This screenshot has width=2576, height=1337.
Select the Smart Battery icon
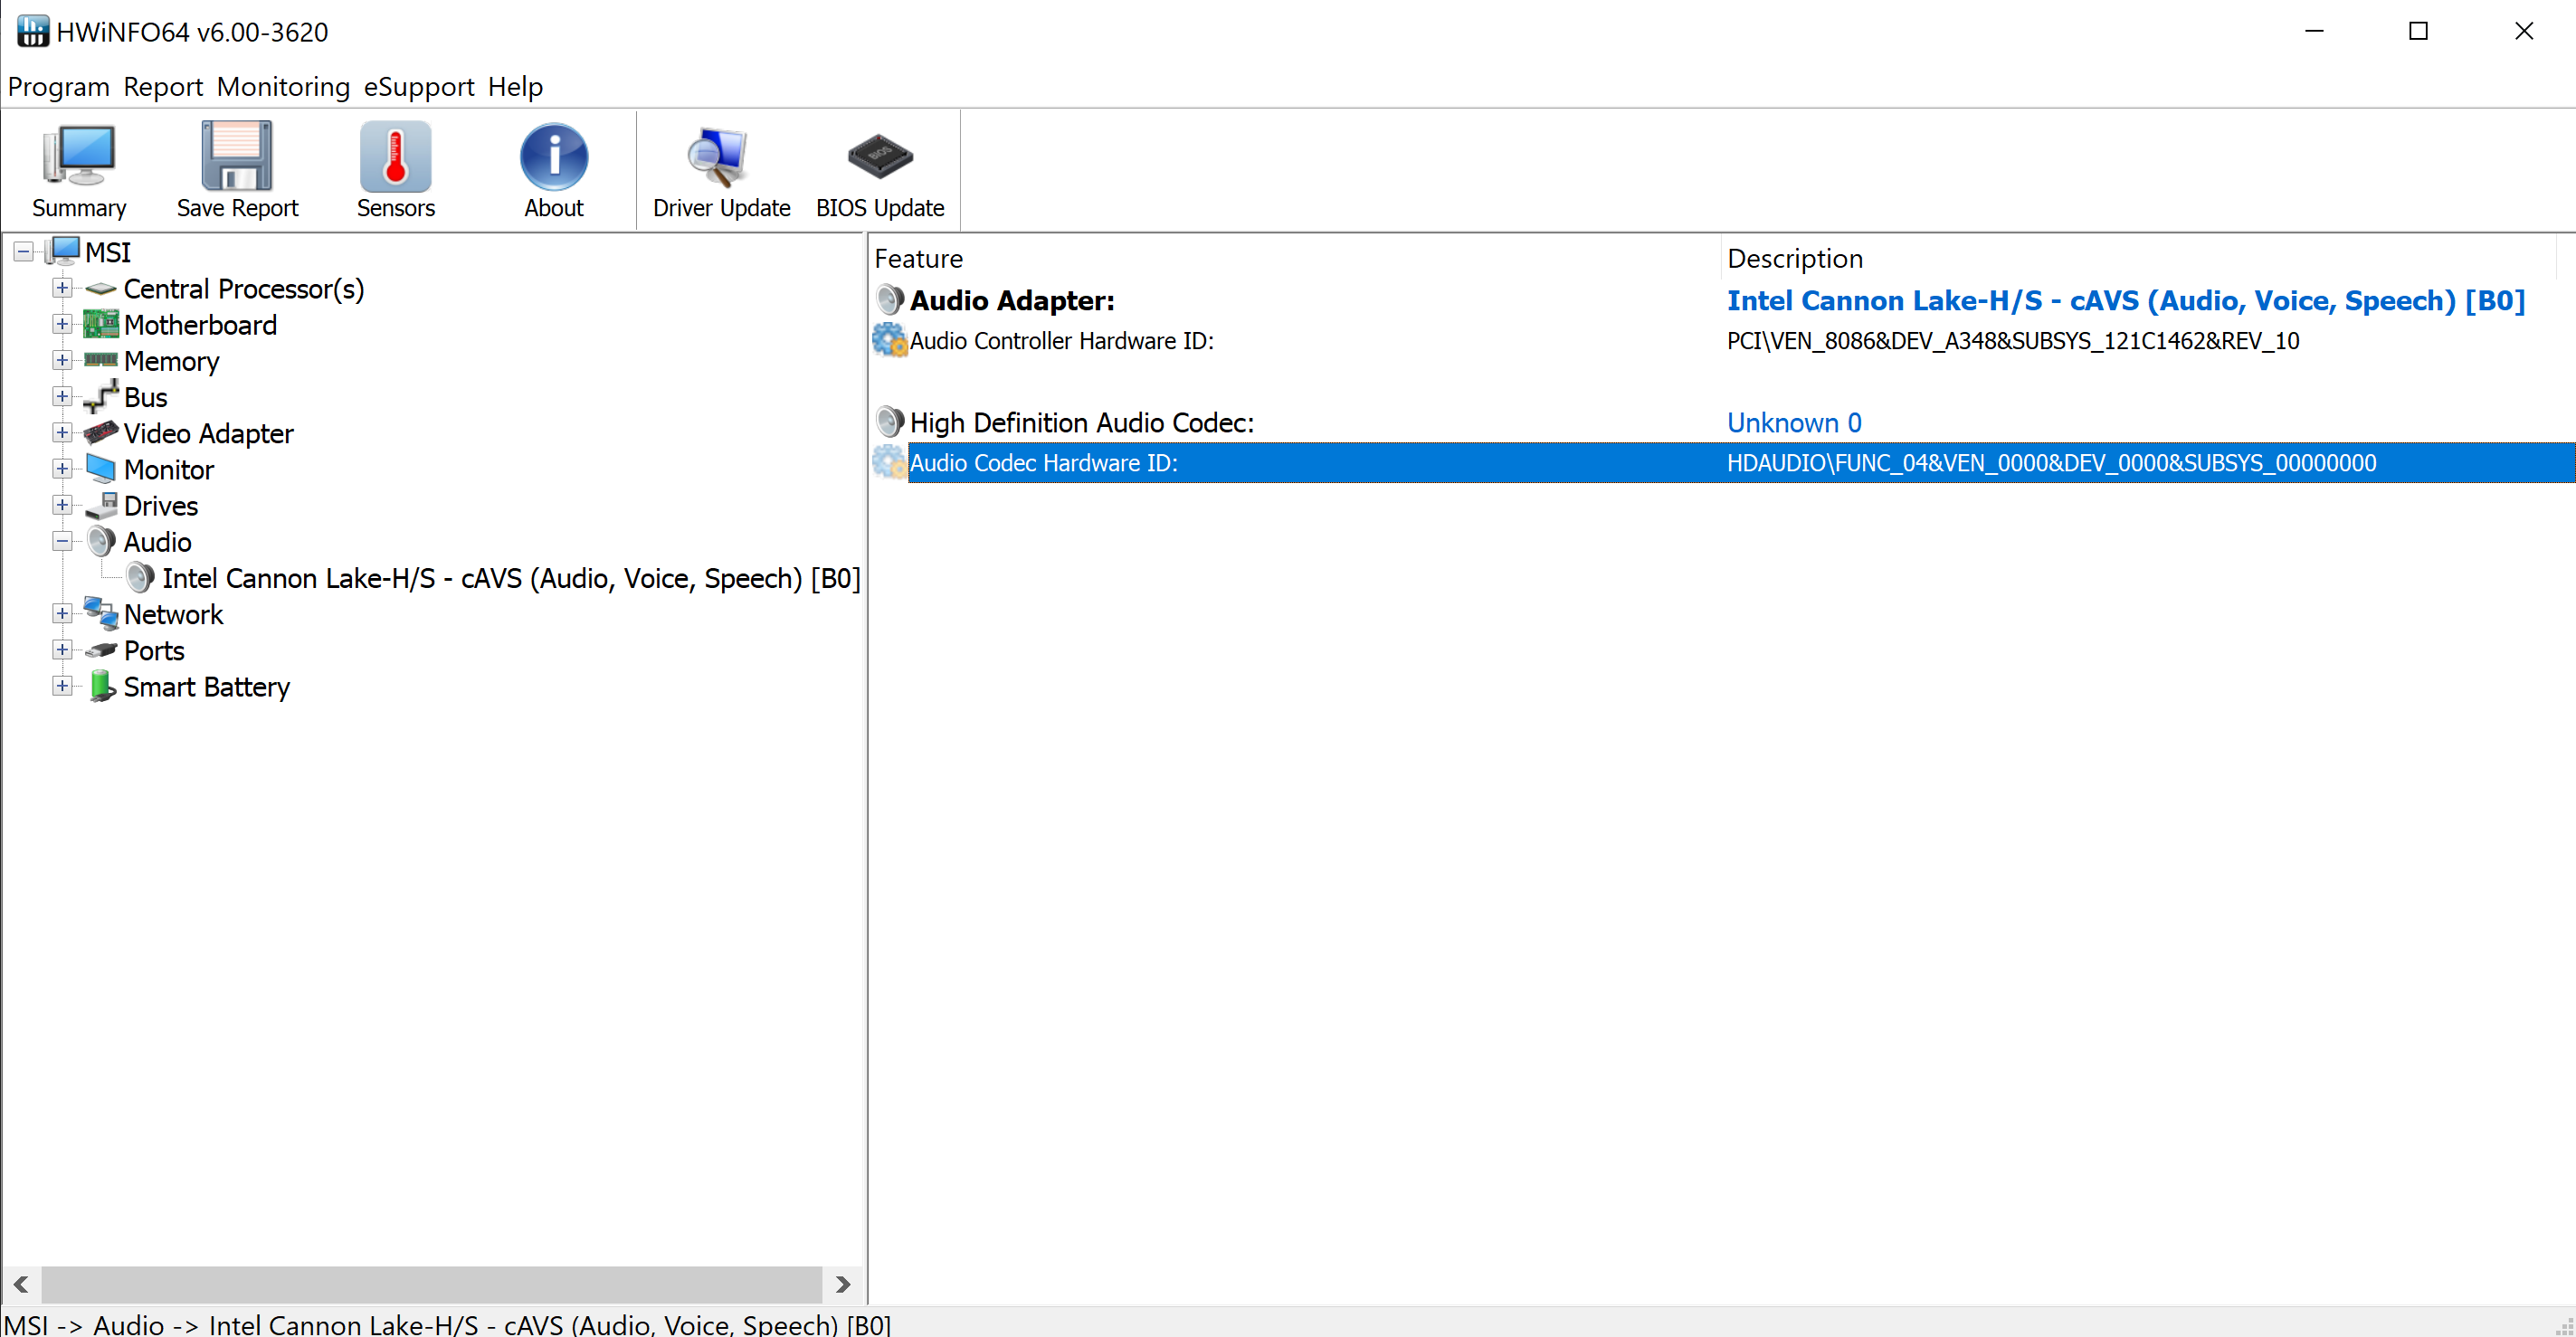(x=100, y=687)
